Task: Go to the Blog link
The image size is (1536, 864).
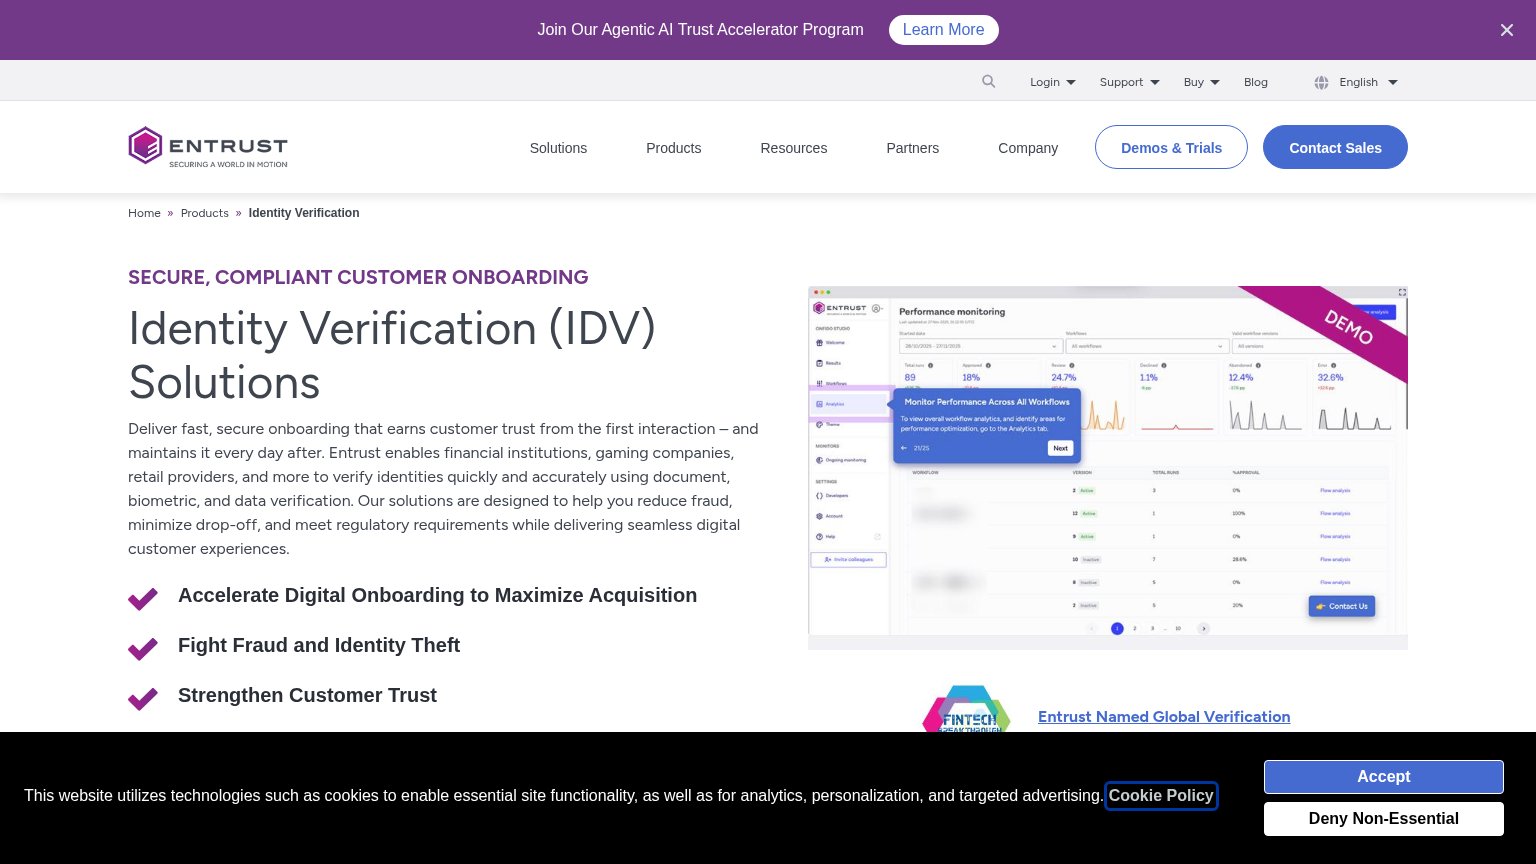Action: [1256, 82]
